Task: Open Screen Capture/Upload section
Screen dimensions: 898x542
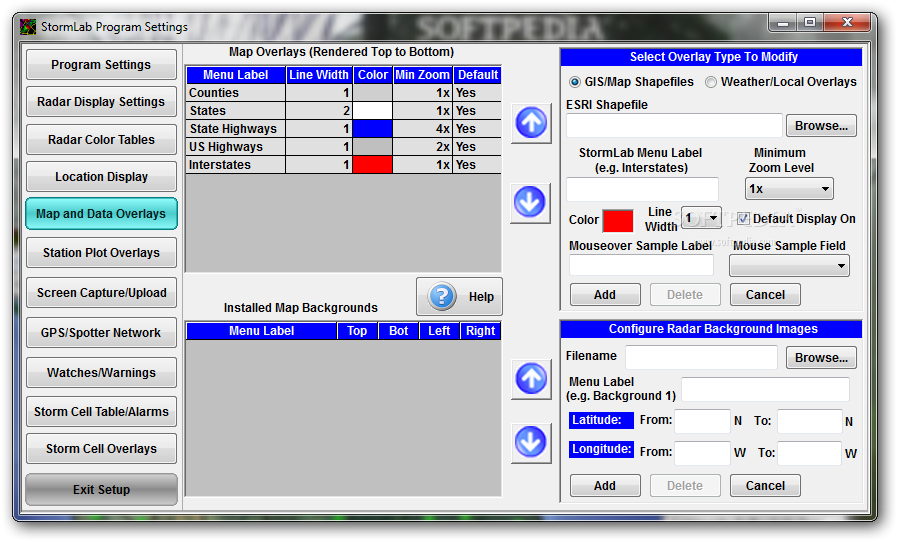Action: click(101, 293)
